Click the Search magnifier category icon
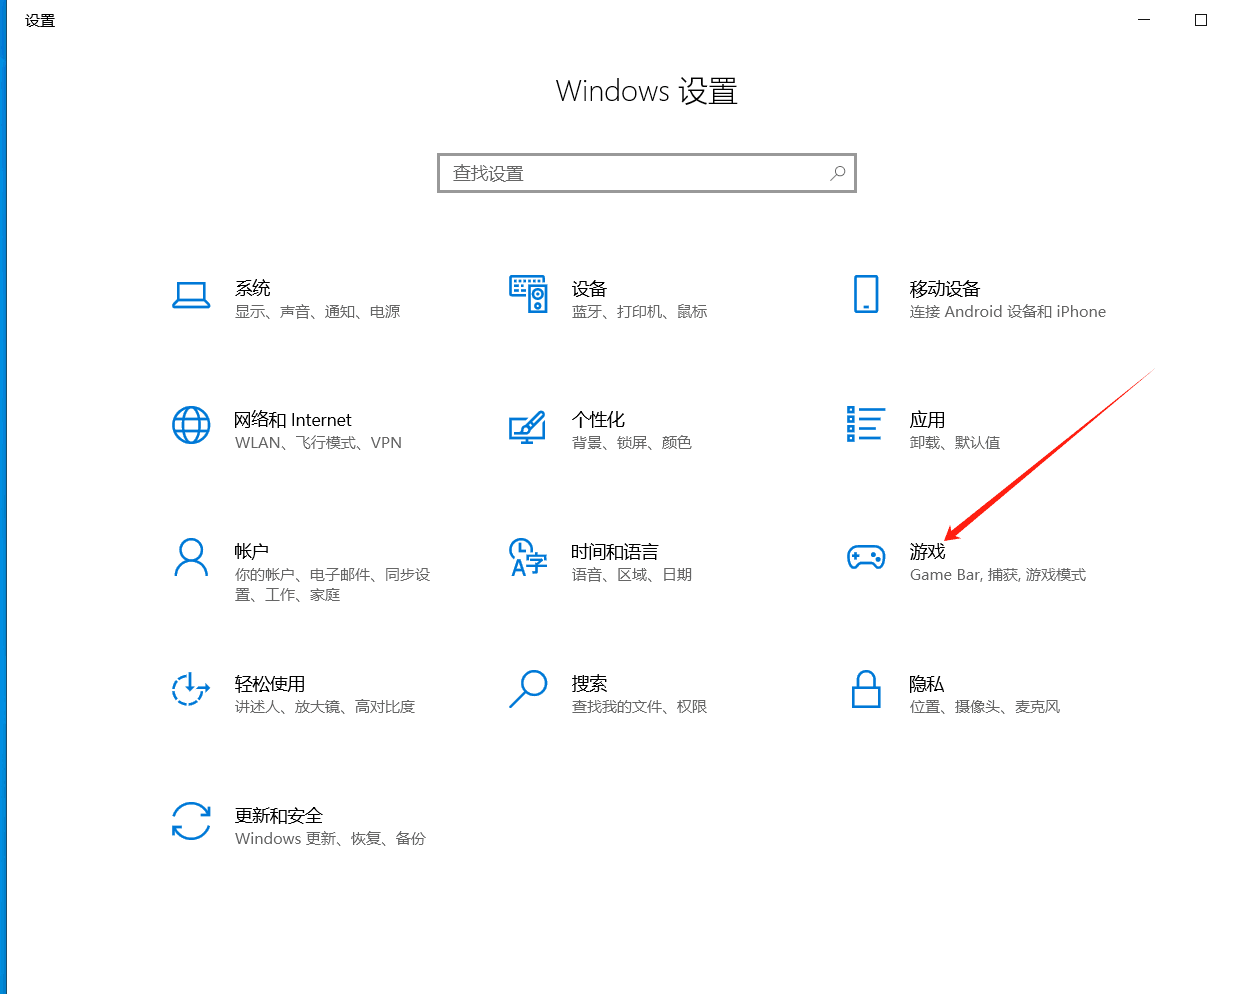Viewport: 1250px width, 994px height. coord(528,689)
